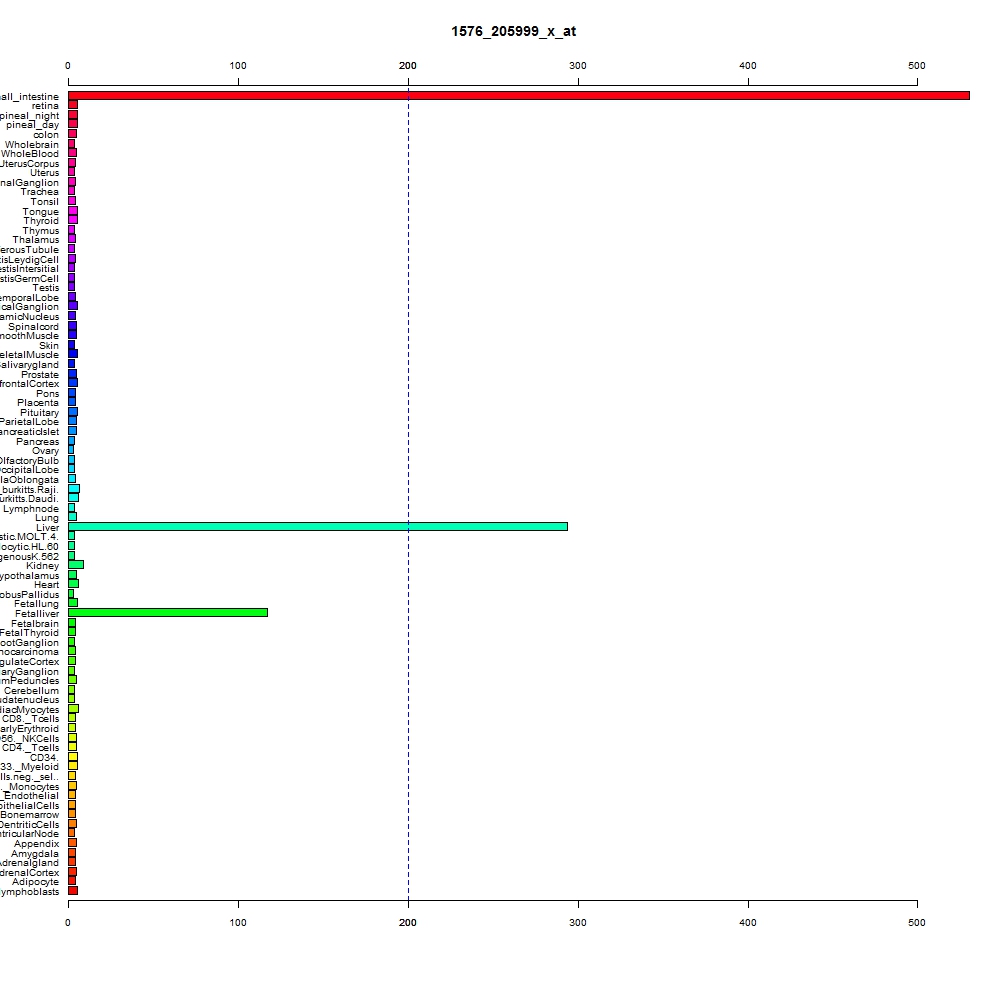Click the Appendix label
The height and width of the screenshot is (1000, 1000).
(x=36, y=844)
